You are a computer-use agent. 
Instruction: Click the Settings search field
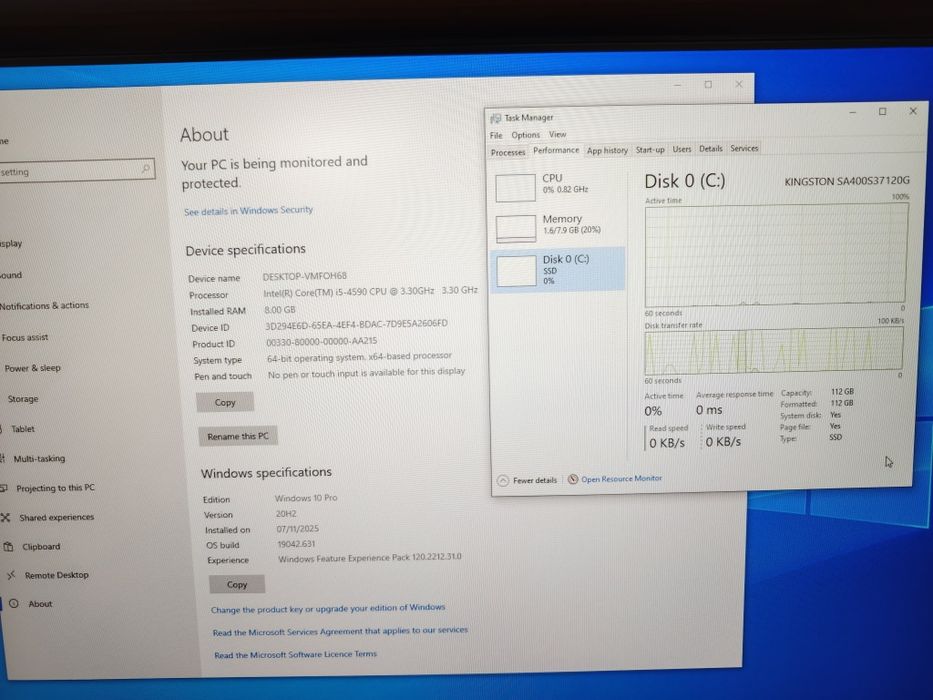click(x=76, y=171)
